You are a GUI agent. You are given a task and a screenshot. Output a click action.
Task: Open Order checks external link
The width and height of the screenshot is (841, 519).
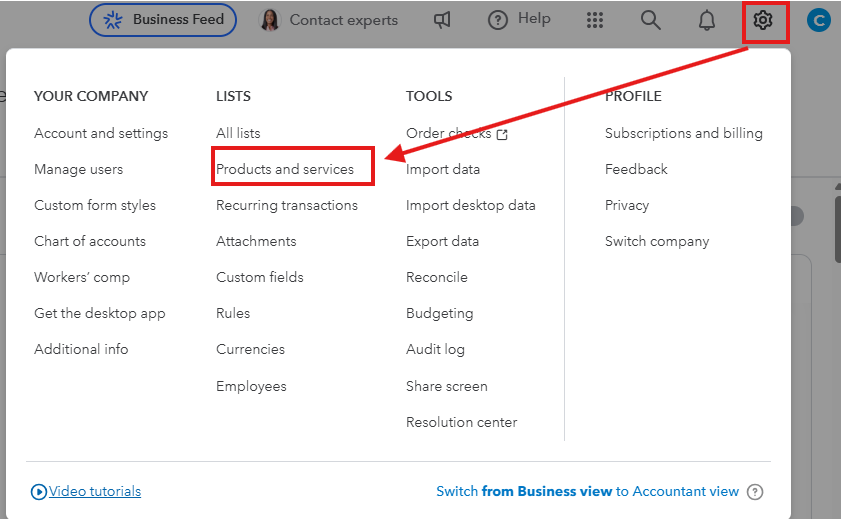point(457,133)
